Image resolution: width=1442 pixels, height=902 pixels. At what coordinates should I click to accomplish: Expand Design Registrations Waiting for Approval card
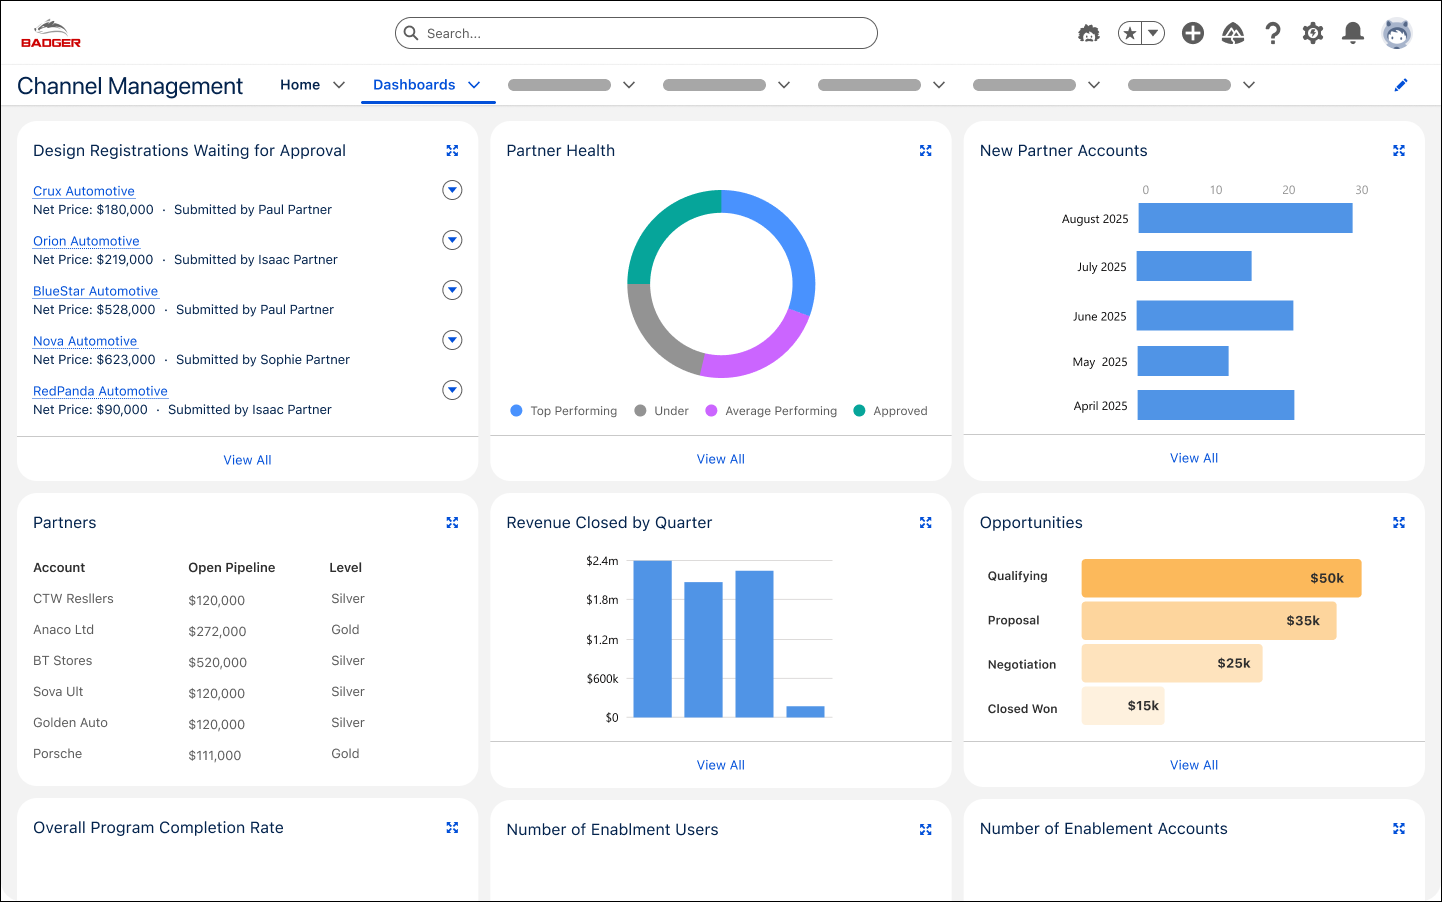point(452,150)
